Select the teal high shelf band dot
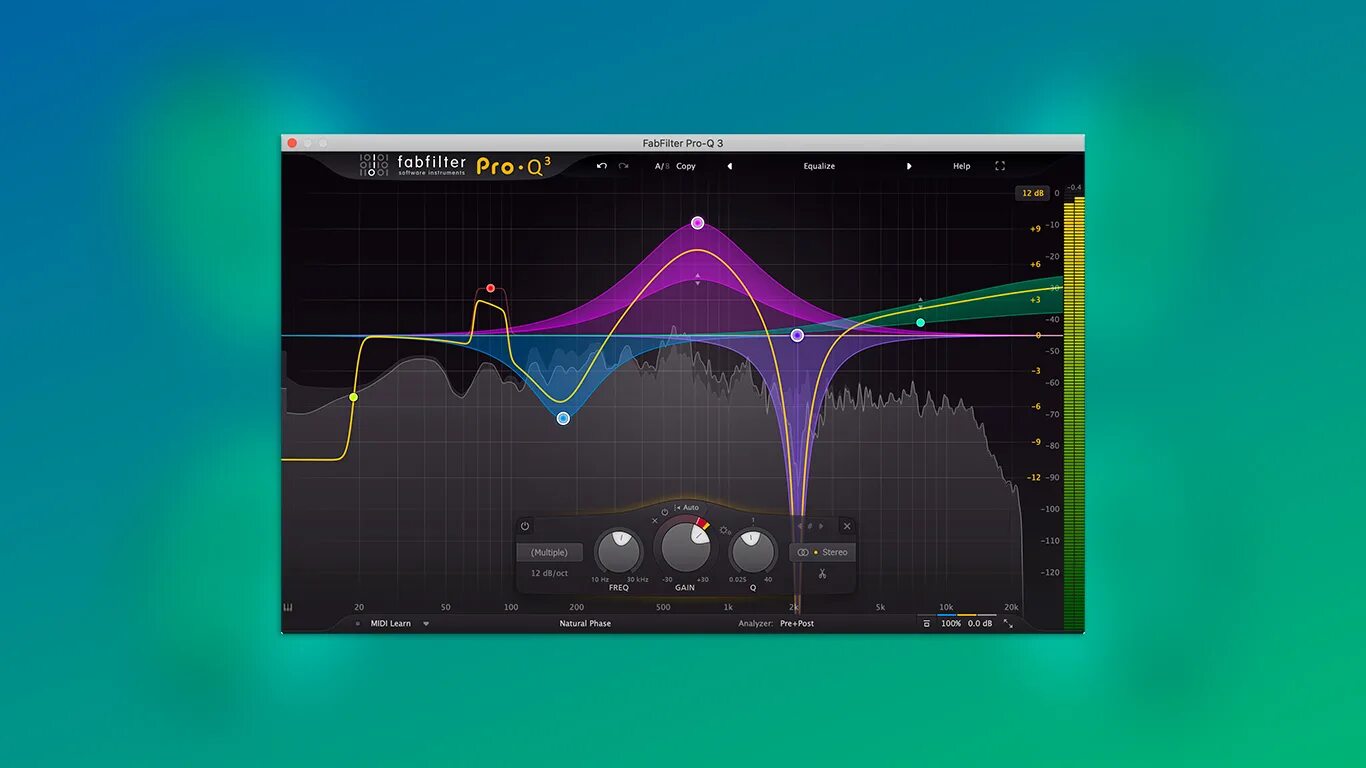This screenshot has width=1366, height=768. pos(920,322)
